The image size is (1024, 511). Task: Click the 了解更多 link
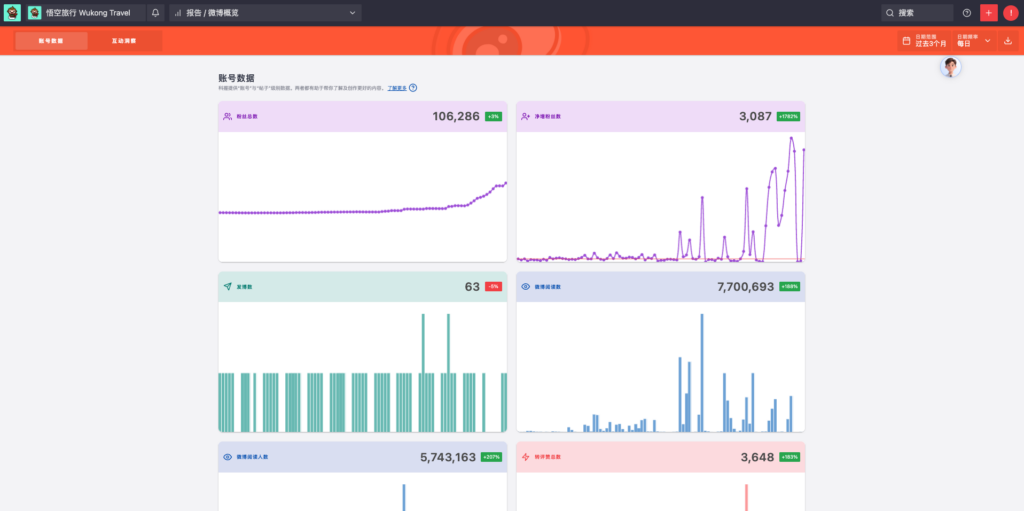click(397, 88)
